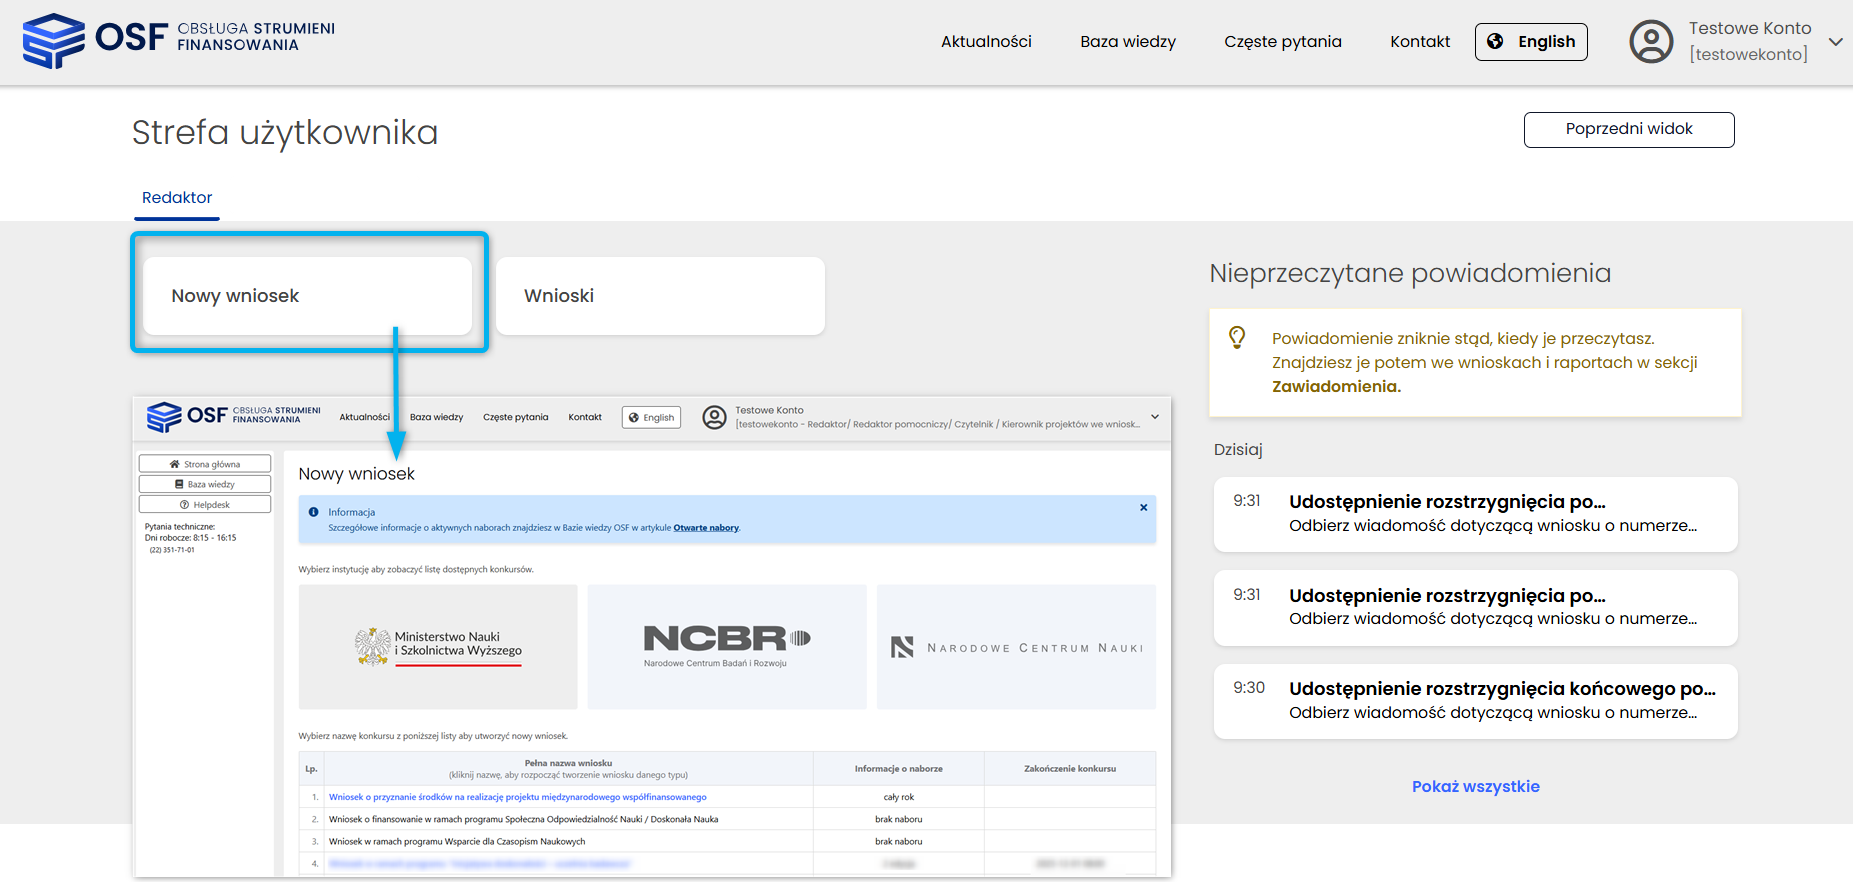Click the lightbulb icon in the notification hint
Viewport: 1853px width, 882px height.
pyautogui.click(x=1237, y=338)
